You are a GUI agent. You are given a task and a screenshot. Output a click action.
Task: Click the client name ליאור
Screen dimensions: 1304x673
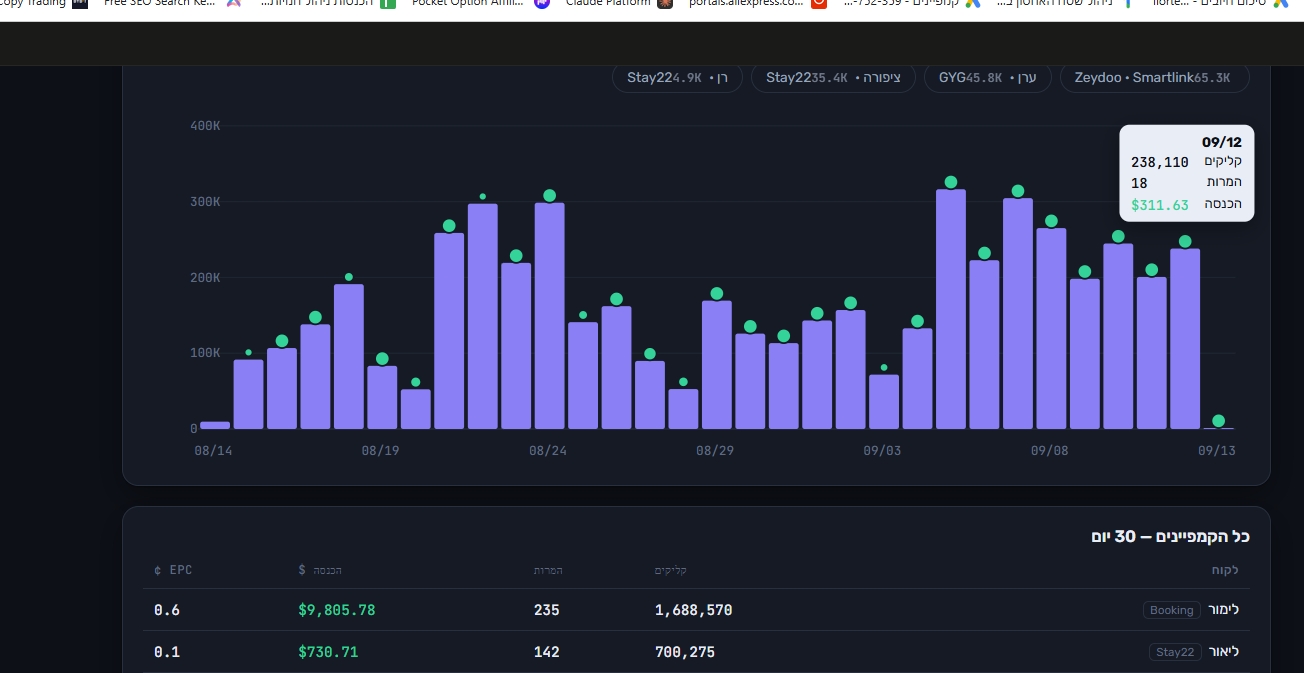(x=1224, y=652)
